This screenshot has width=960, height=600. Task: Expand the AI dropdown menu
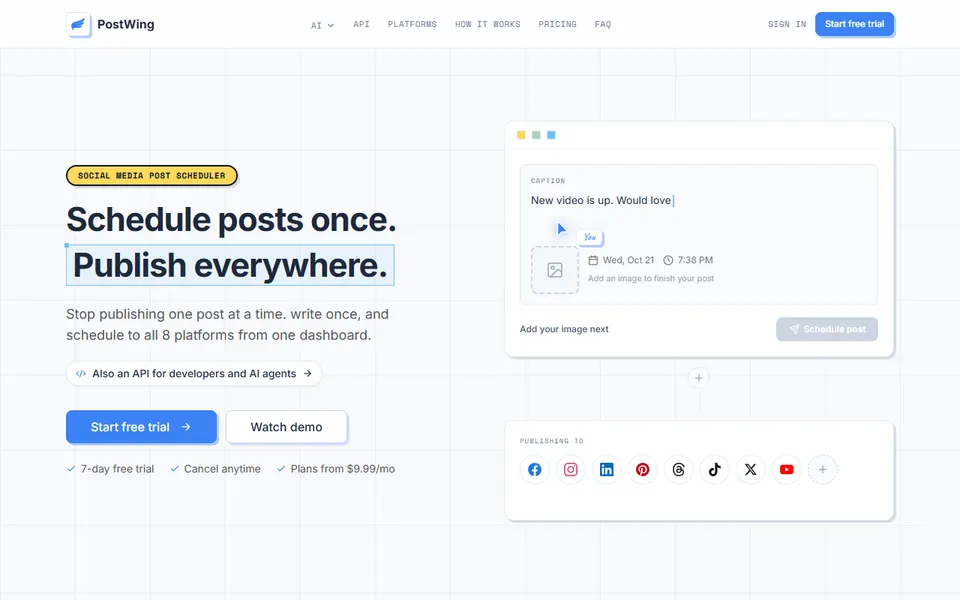pyautogui.click(x=322, y=25)
